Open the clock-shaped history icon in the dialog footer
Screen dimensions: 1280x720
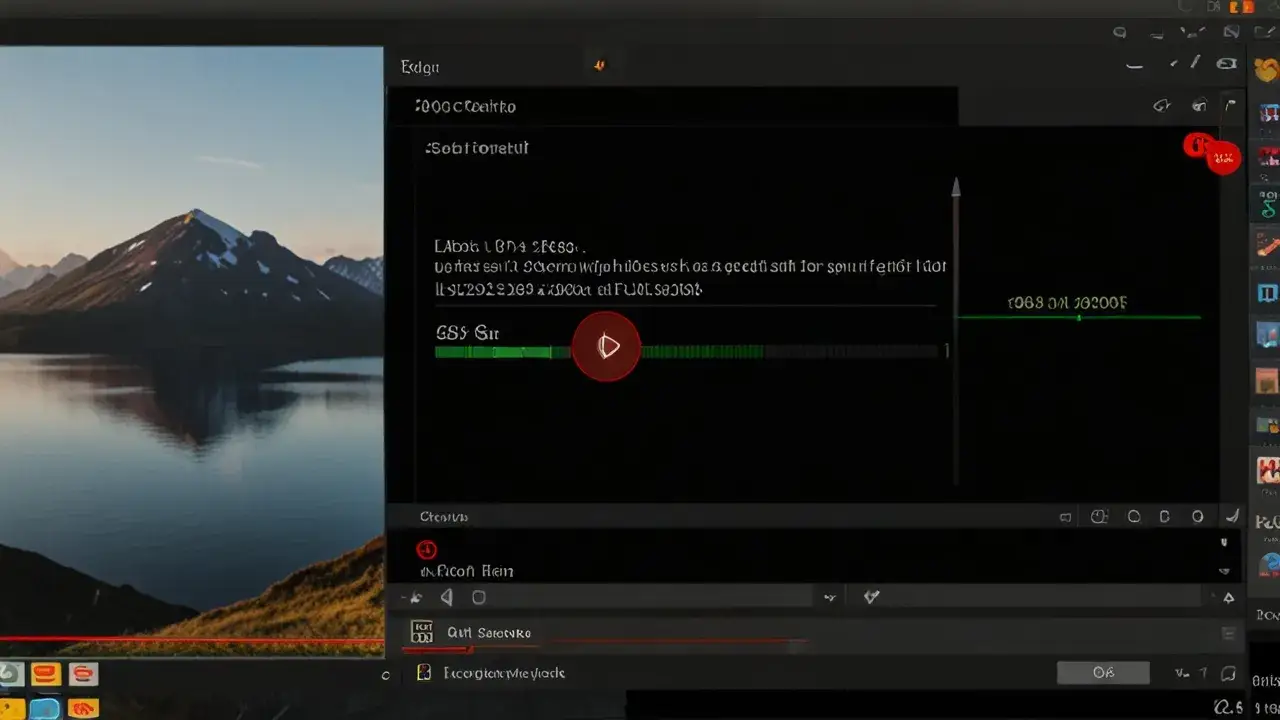[1098, 516]
